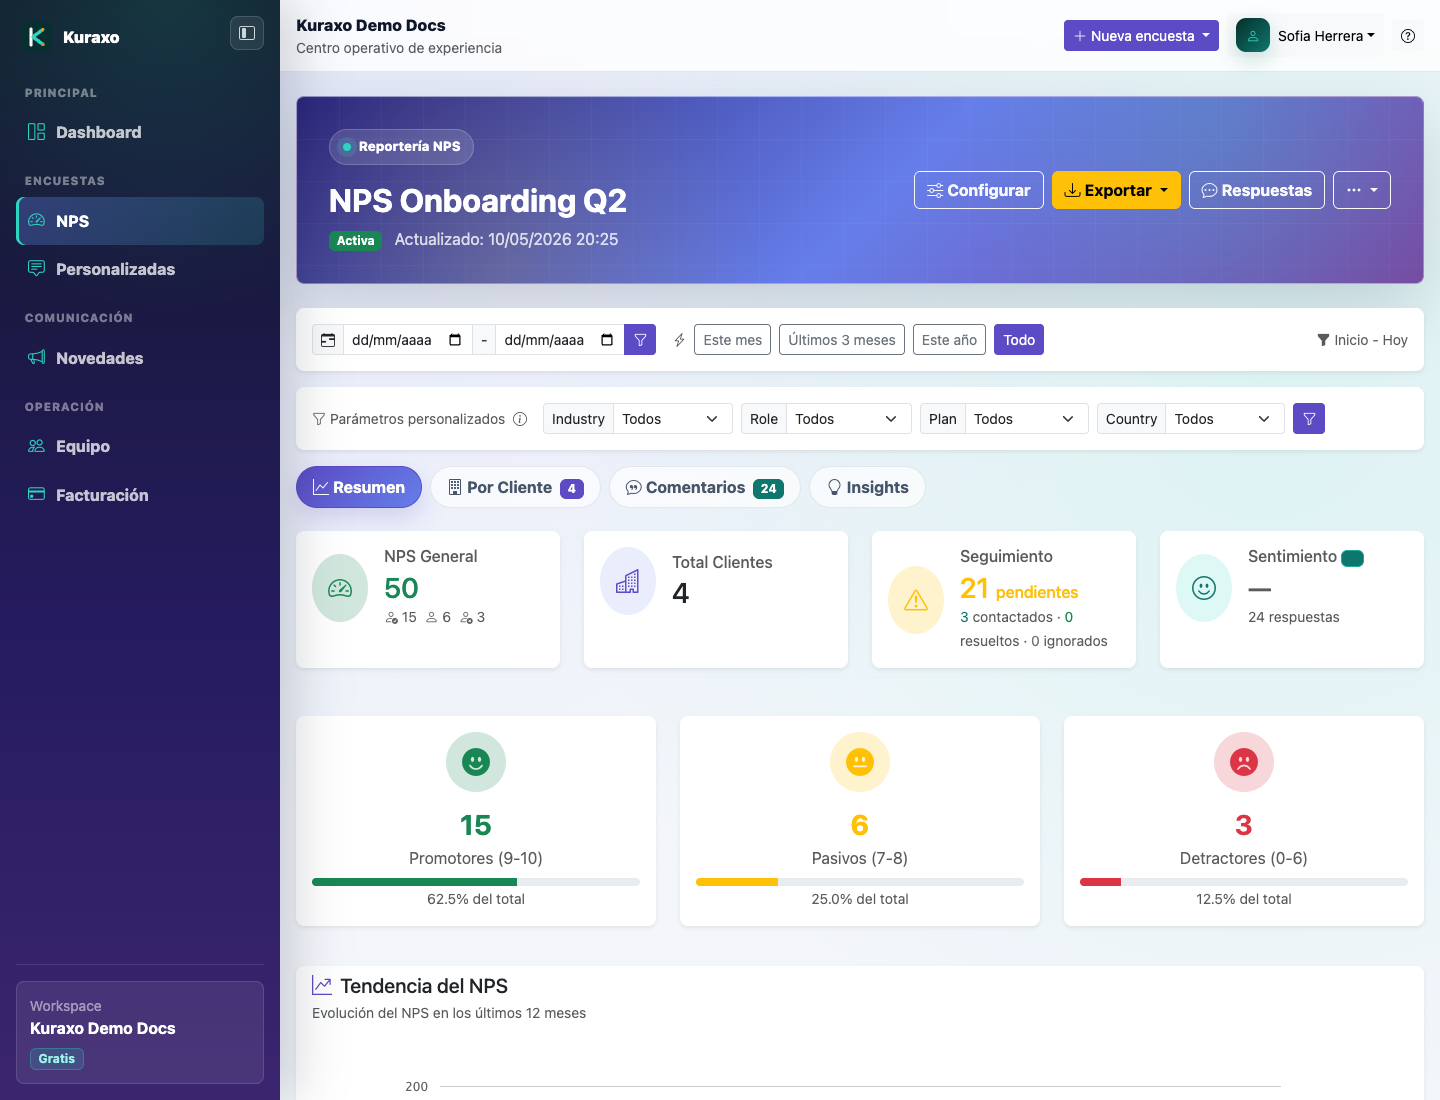Click the lightning bolt quick-range icon
This screenshot has width=1440, height=1100.
coord(679,340)
